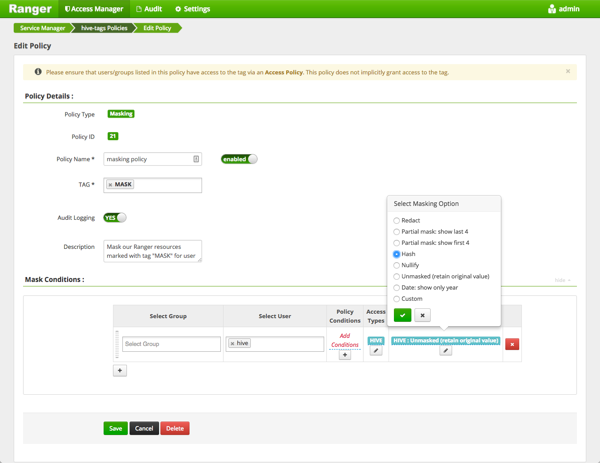Cancel editing the policy
This screenshot has height=463, width=600.
(x=144, y=428)
